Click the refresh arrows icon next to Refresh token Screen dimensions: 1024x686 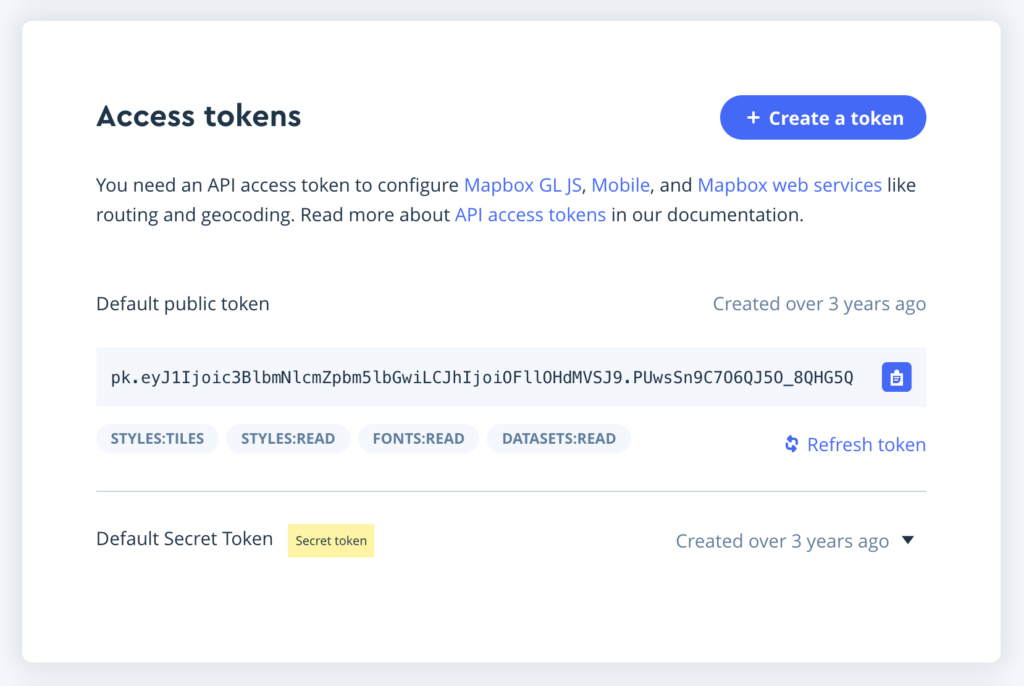point(792,444)
